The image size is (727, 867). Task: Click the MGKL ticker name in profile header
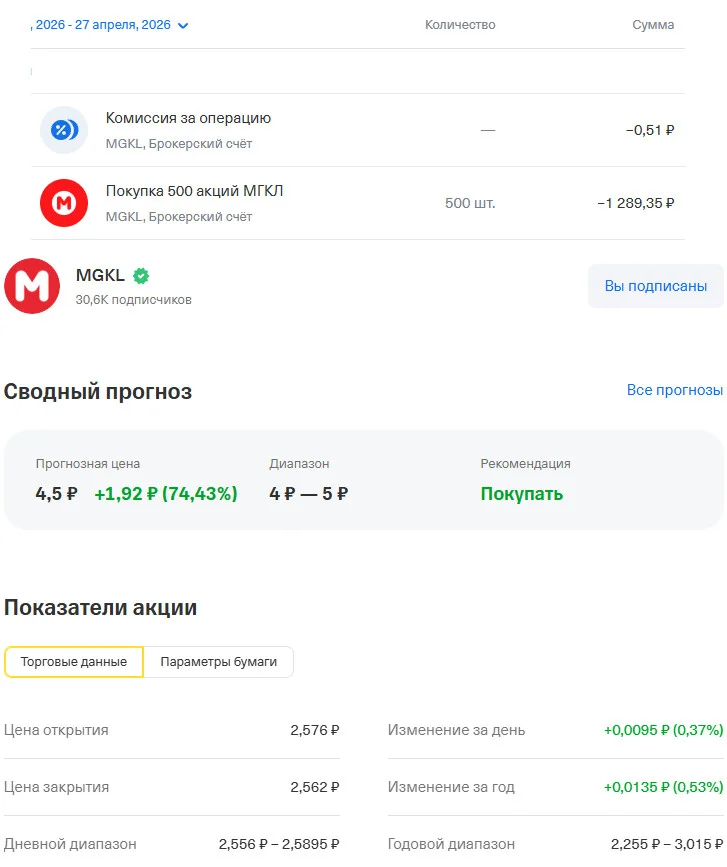pyautogui.click(x=100, y=275)
